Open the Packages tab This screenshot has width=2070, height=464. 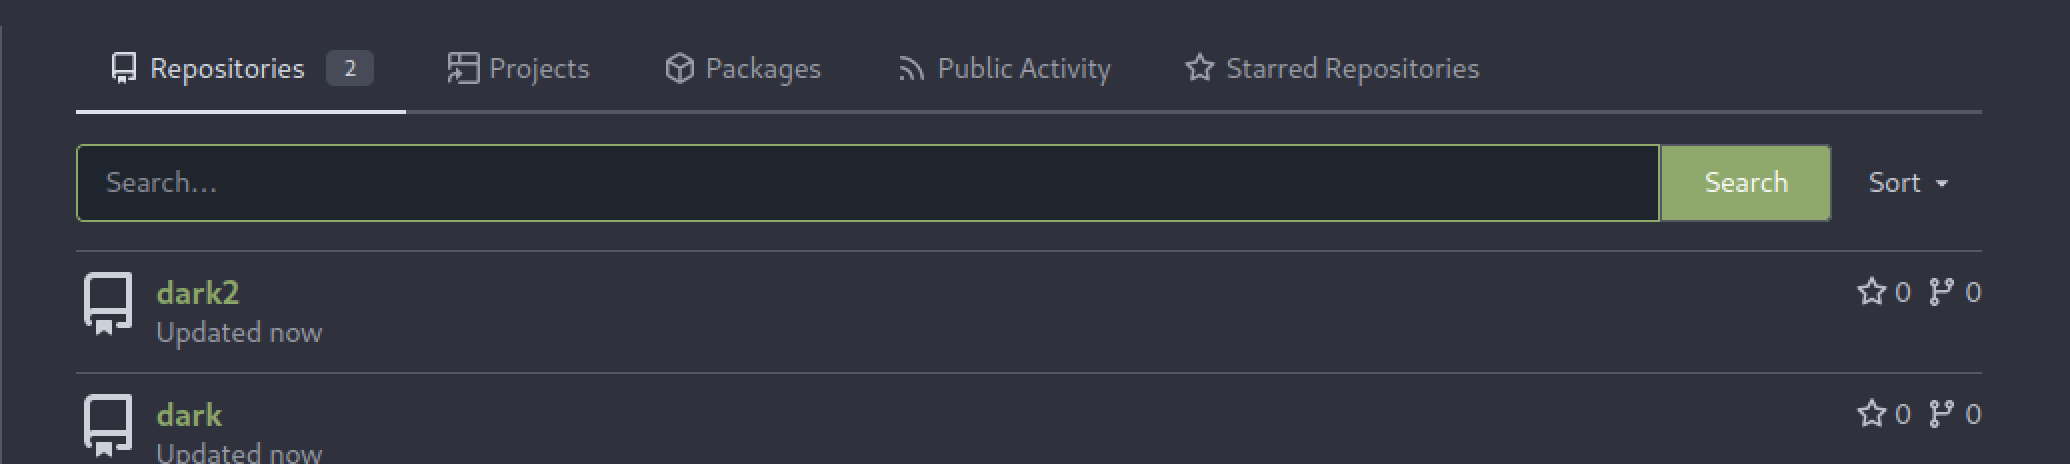pyautogui.click(x=762, y=68)
